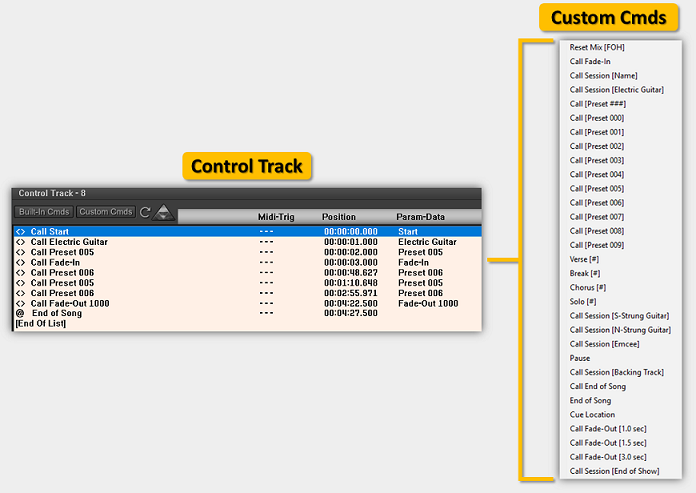Click the @ icon on End of Song row
The width and height of the screenshot is (696, 493).
(x=20, y=313)
